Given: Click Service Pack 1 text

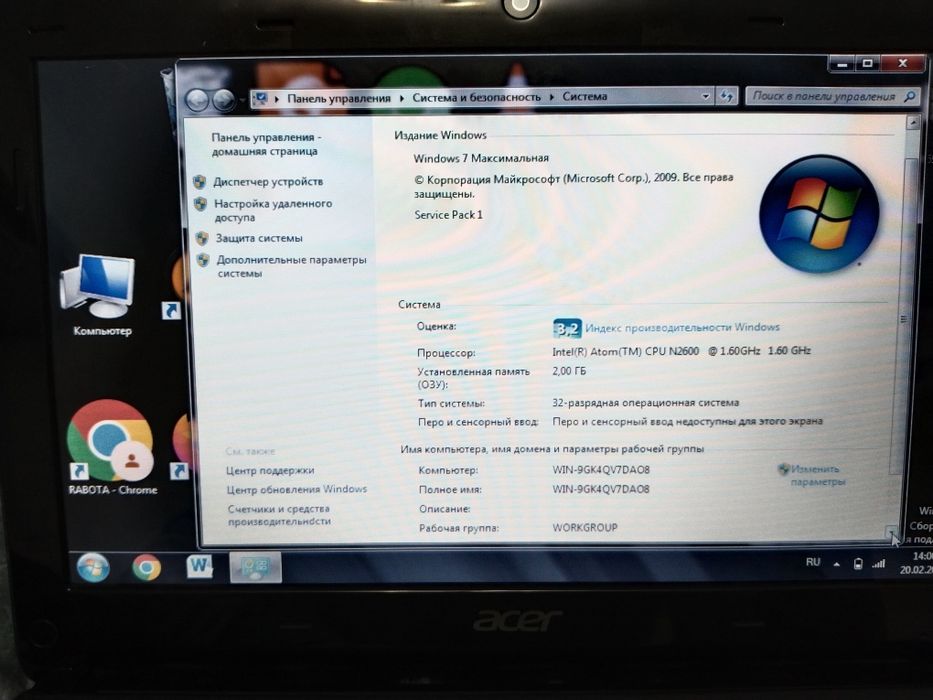Looking at the screenshot, I should [449, 215].
